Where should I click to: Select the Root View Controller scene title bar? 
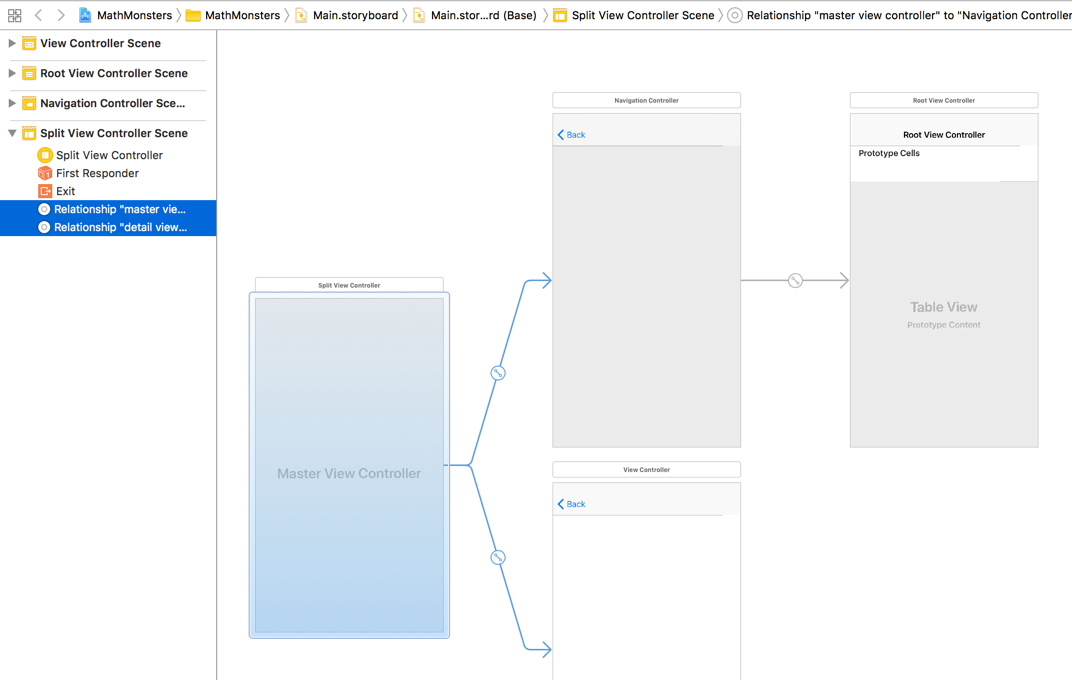pos(944,100)
